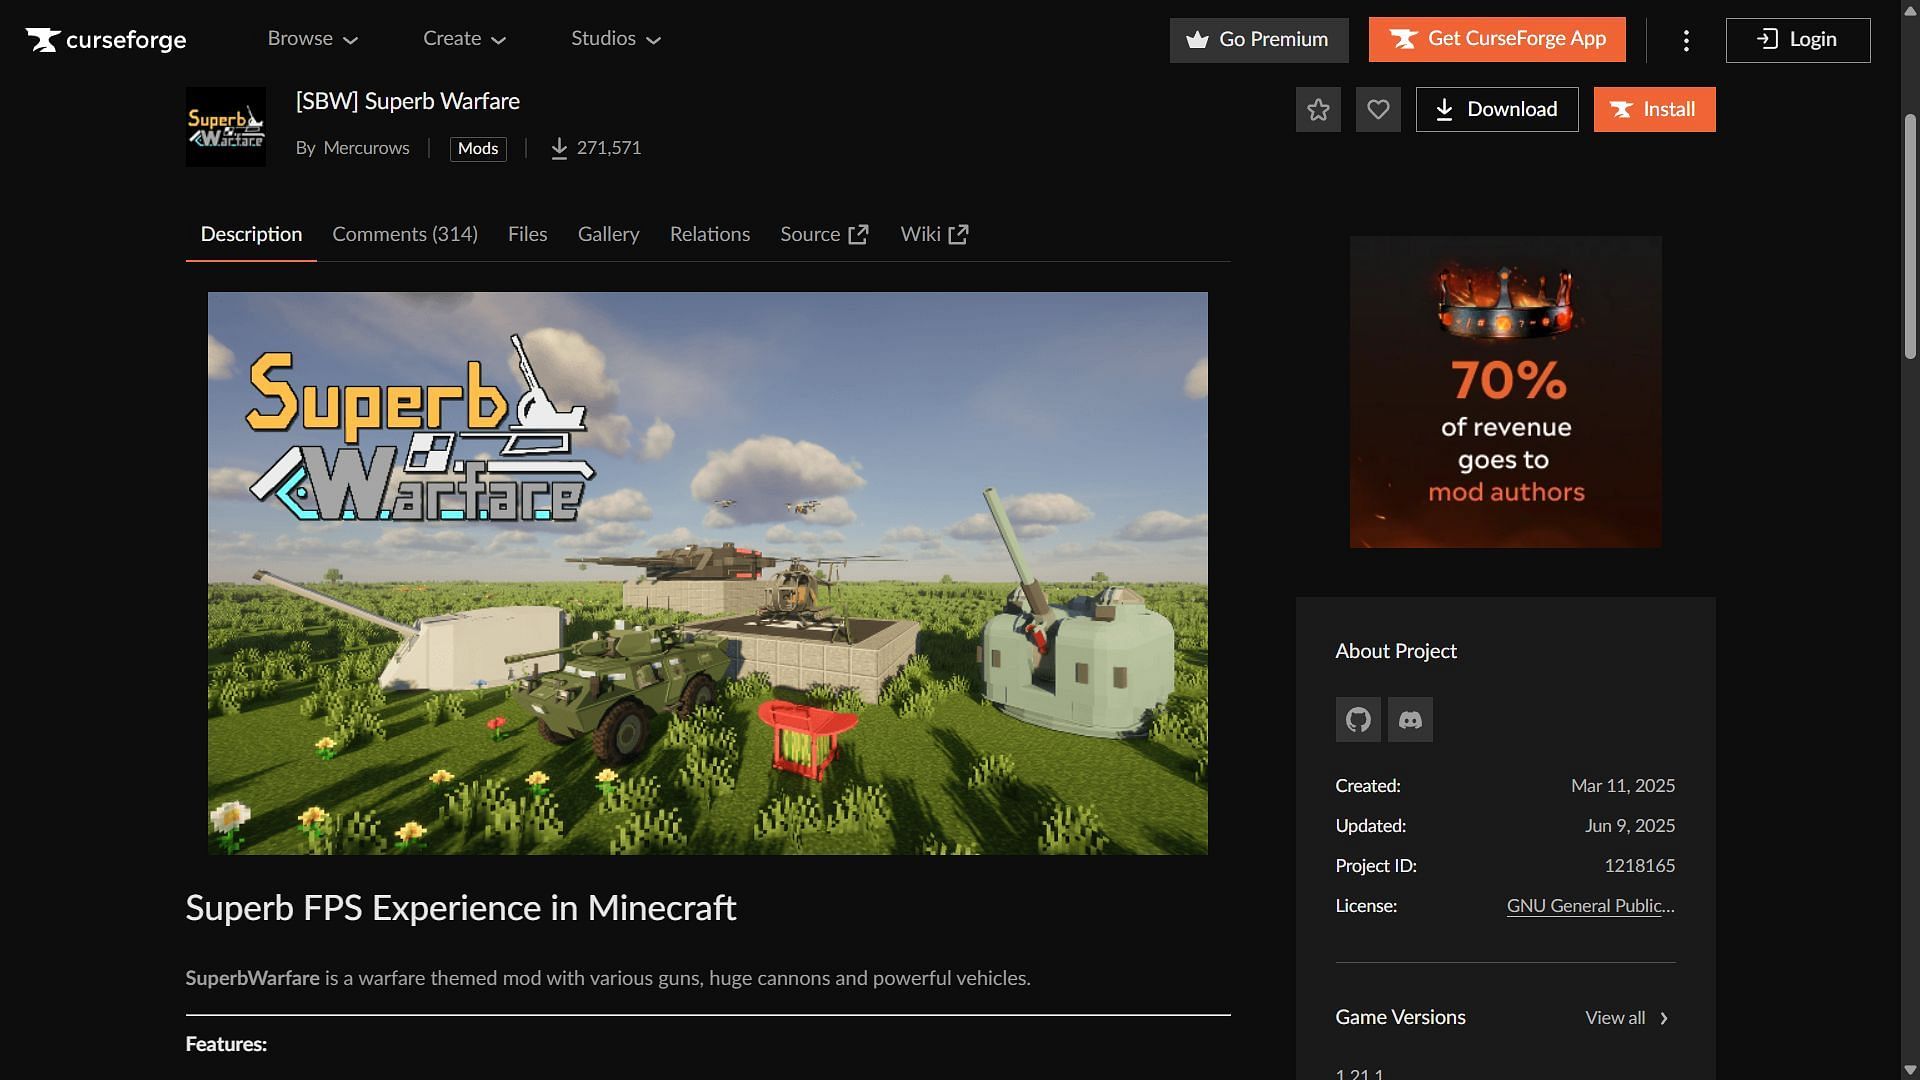The height and width of the screenshot is (1080, 1920).
Task: Switch to the Comments (314) tab
Action: pyautogui.click(x=405, y=234)
